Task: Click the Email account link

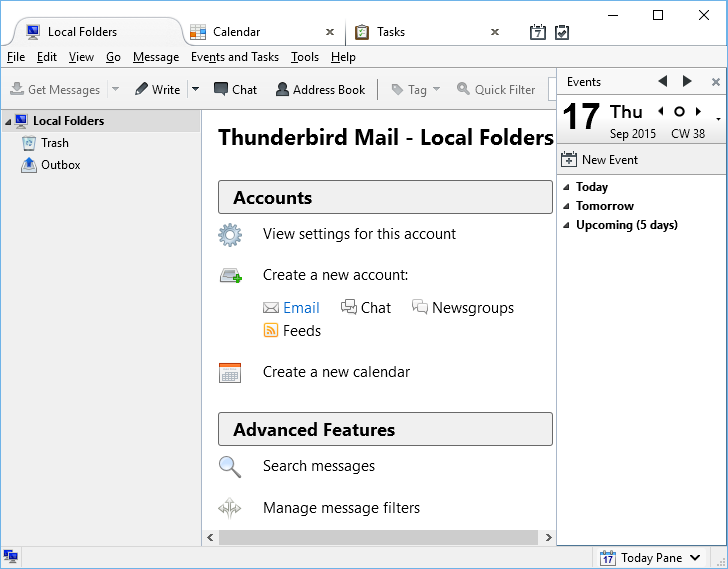Action: pyautogui.click(x=301, y=308)
